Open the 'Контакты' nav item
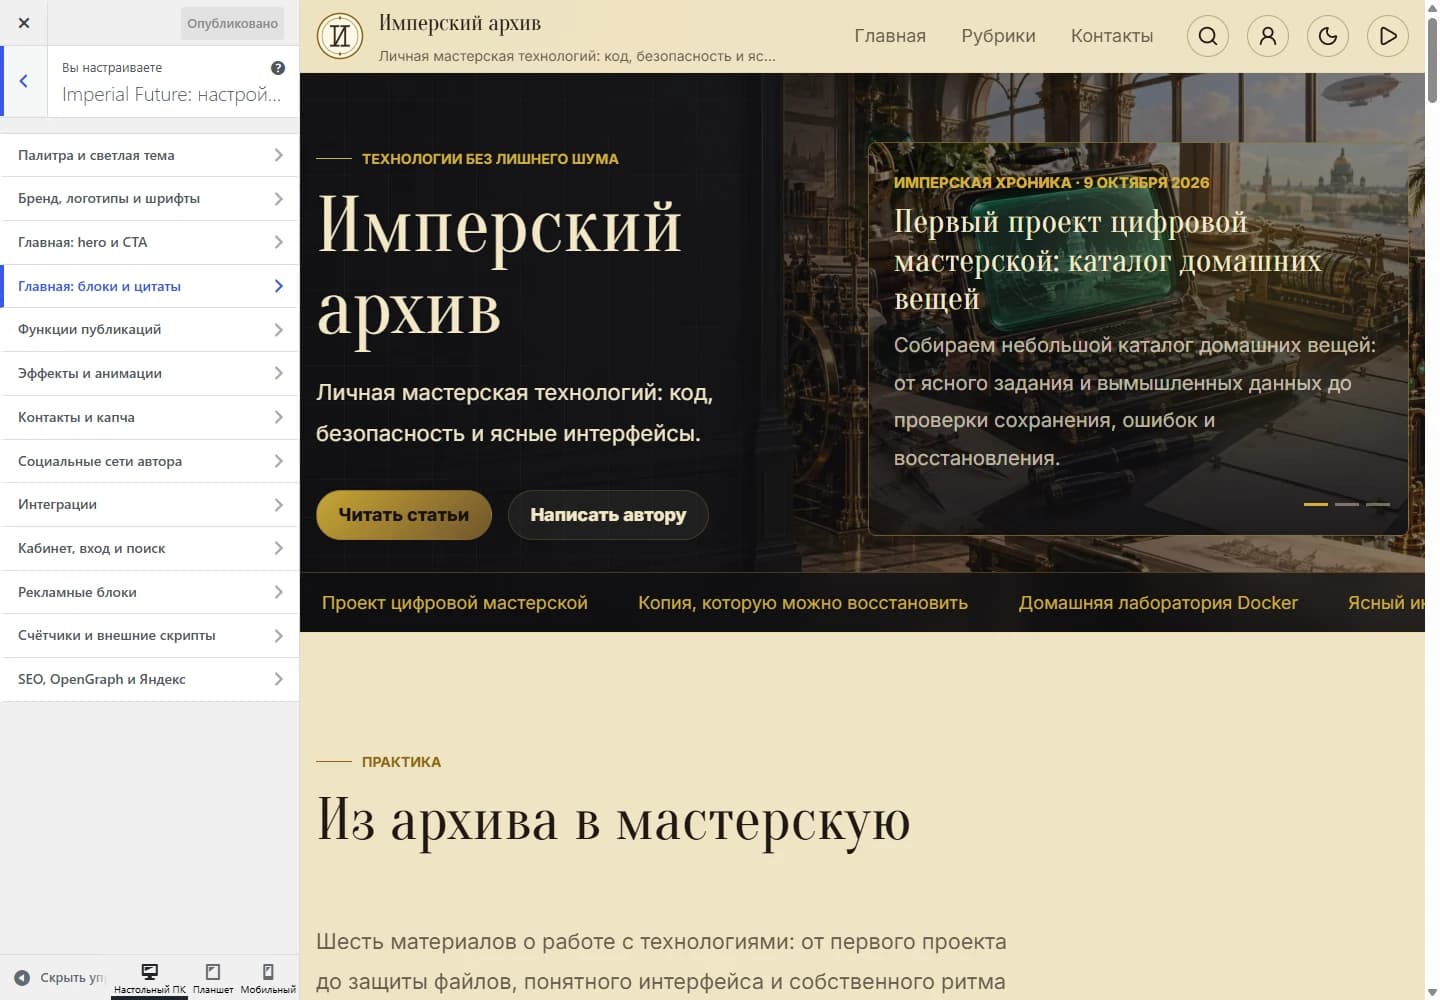The width and height of the screenshot is (1440, 1000). pyautogui.click(x=1112, y=36)
